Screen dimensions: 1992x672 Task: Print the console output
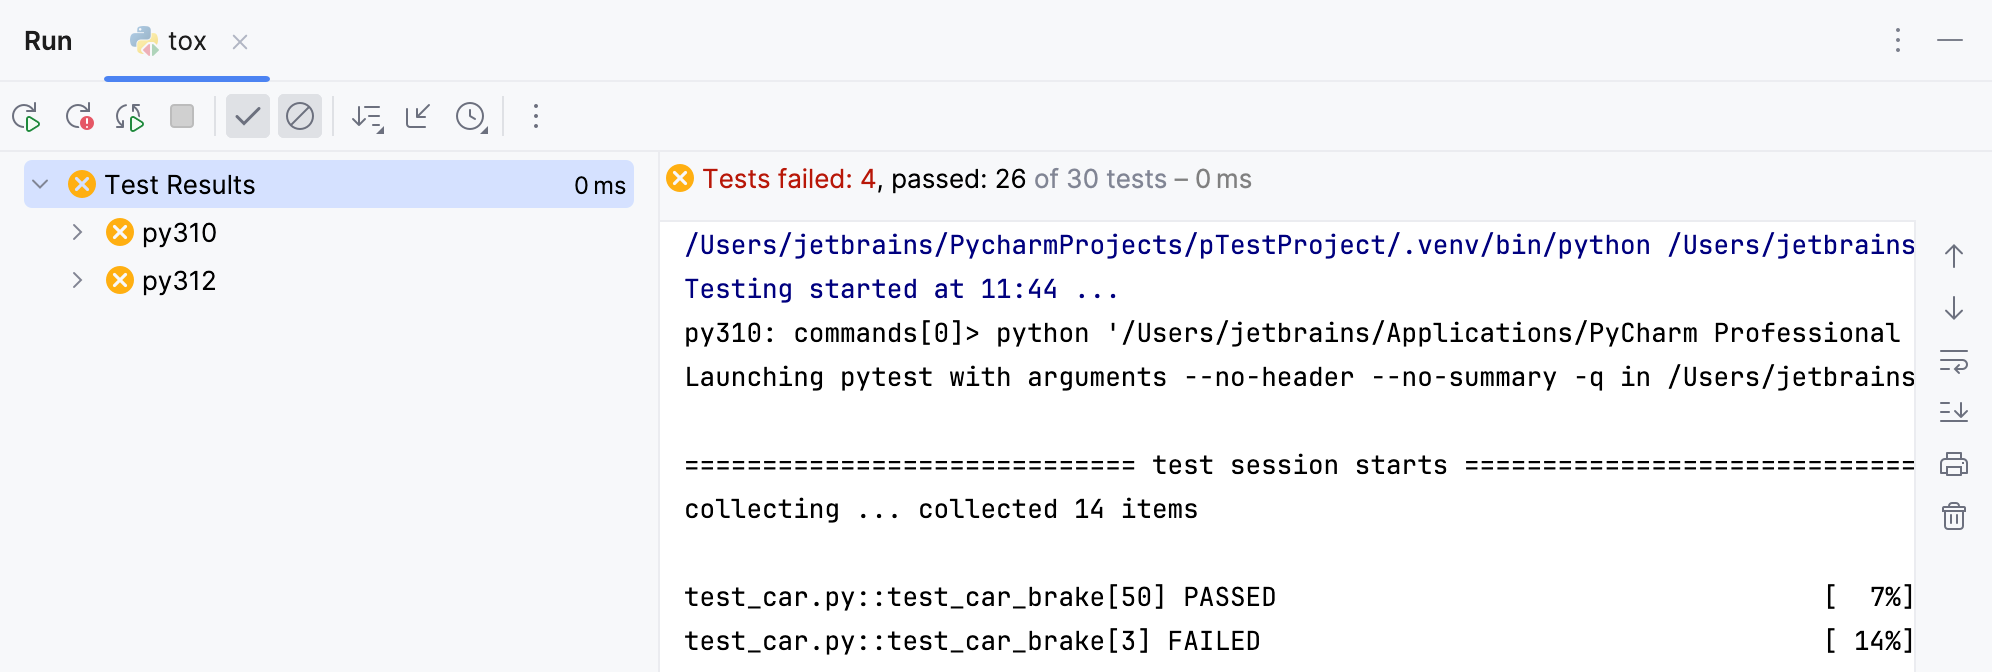coord(1953,464)
